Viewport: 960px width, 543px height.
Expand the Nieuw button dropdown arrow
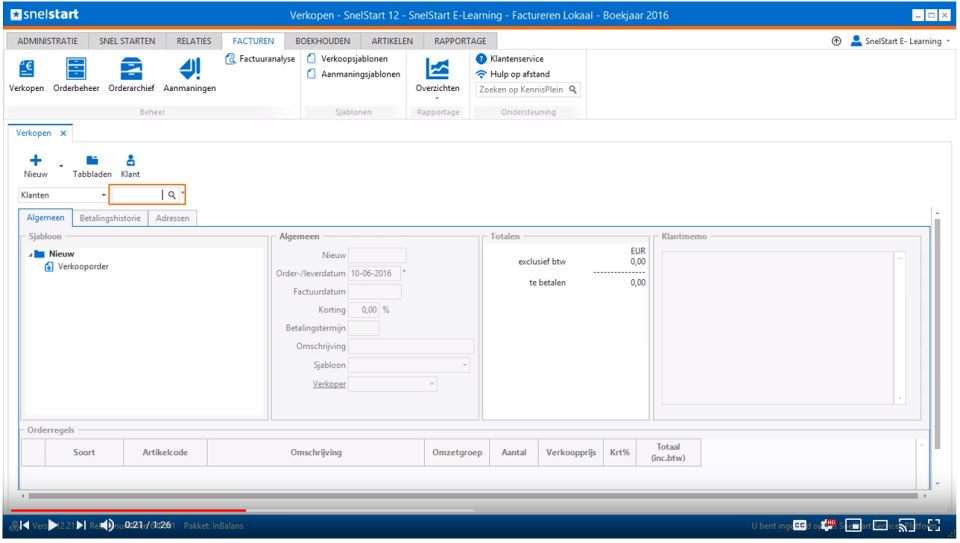point(61,166)
